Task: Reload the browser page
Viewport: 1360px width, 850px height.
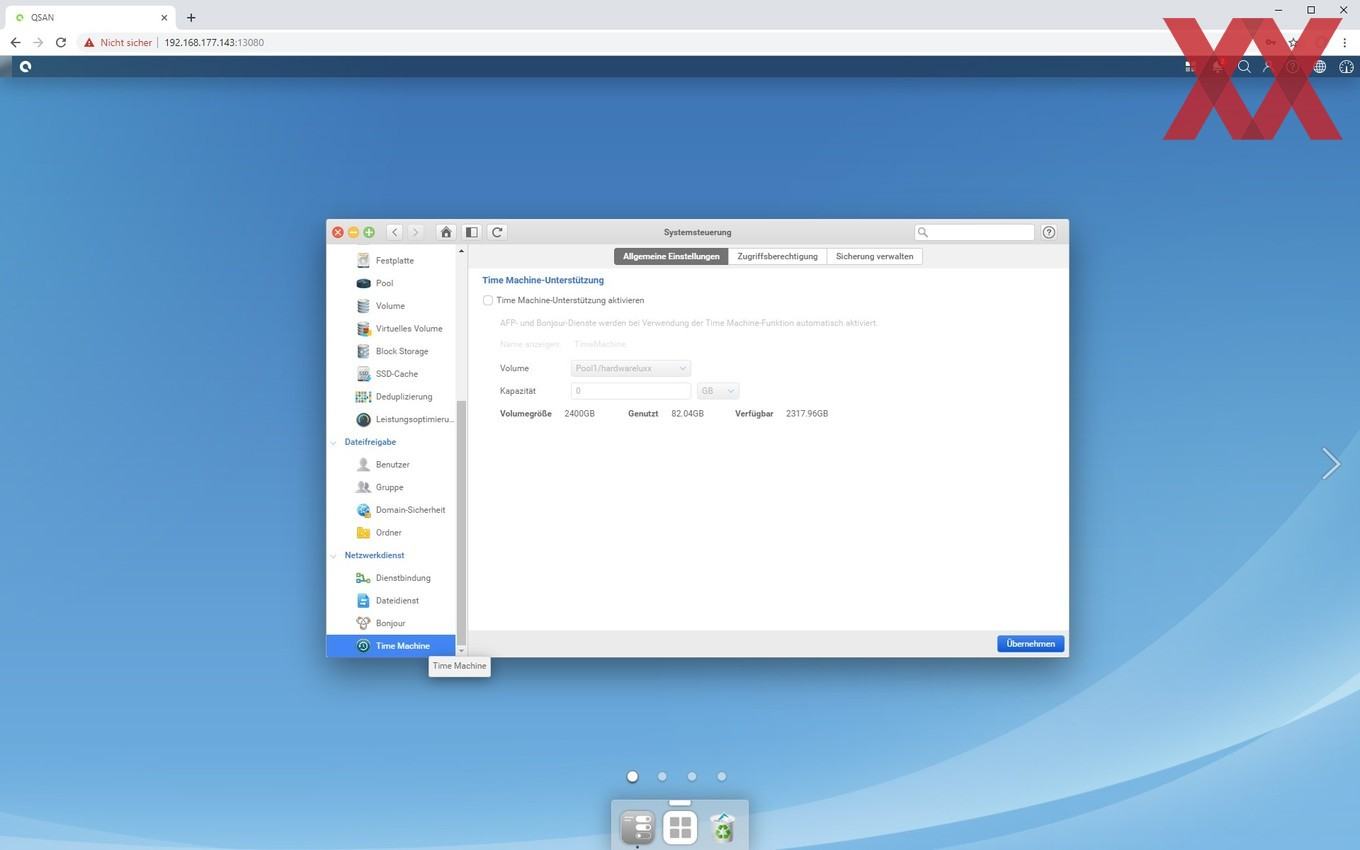Action: pos(61,43)
